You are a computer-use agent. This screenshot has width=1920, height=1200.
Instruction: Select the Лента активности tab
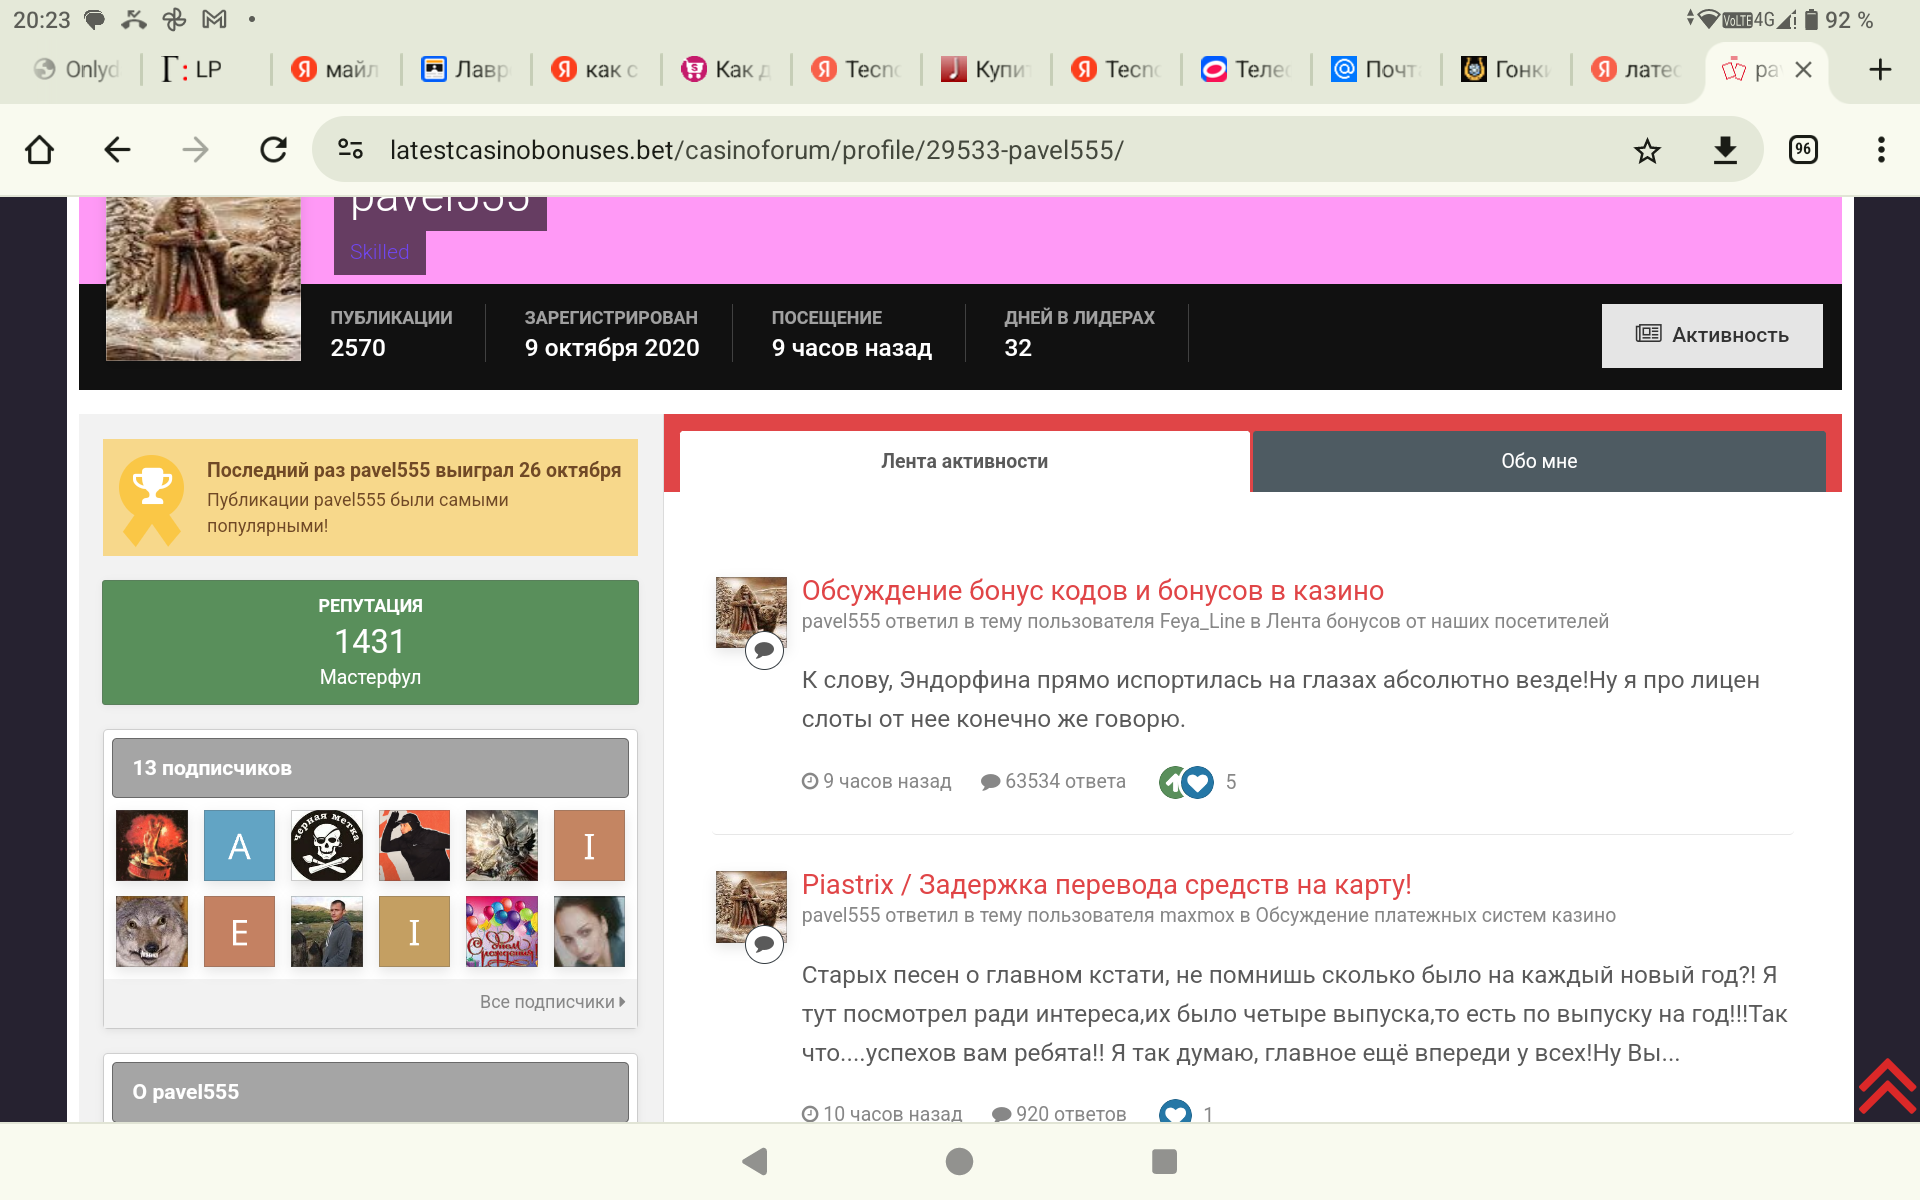964,461
